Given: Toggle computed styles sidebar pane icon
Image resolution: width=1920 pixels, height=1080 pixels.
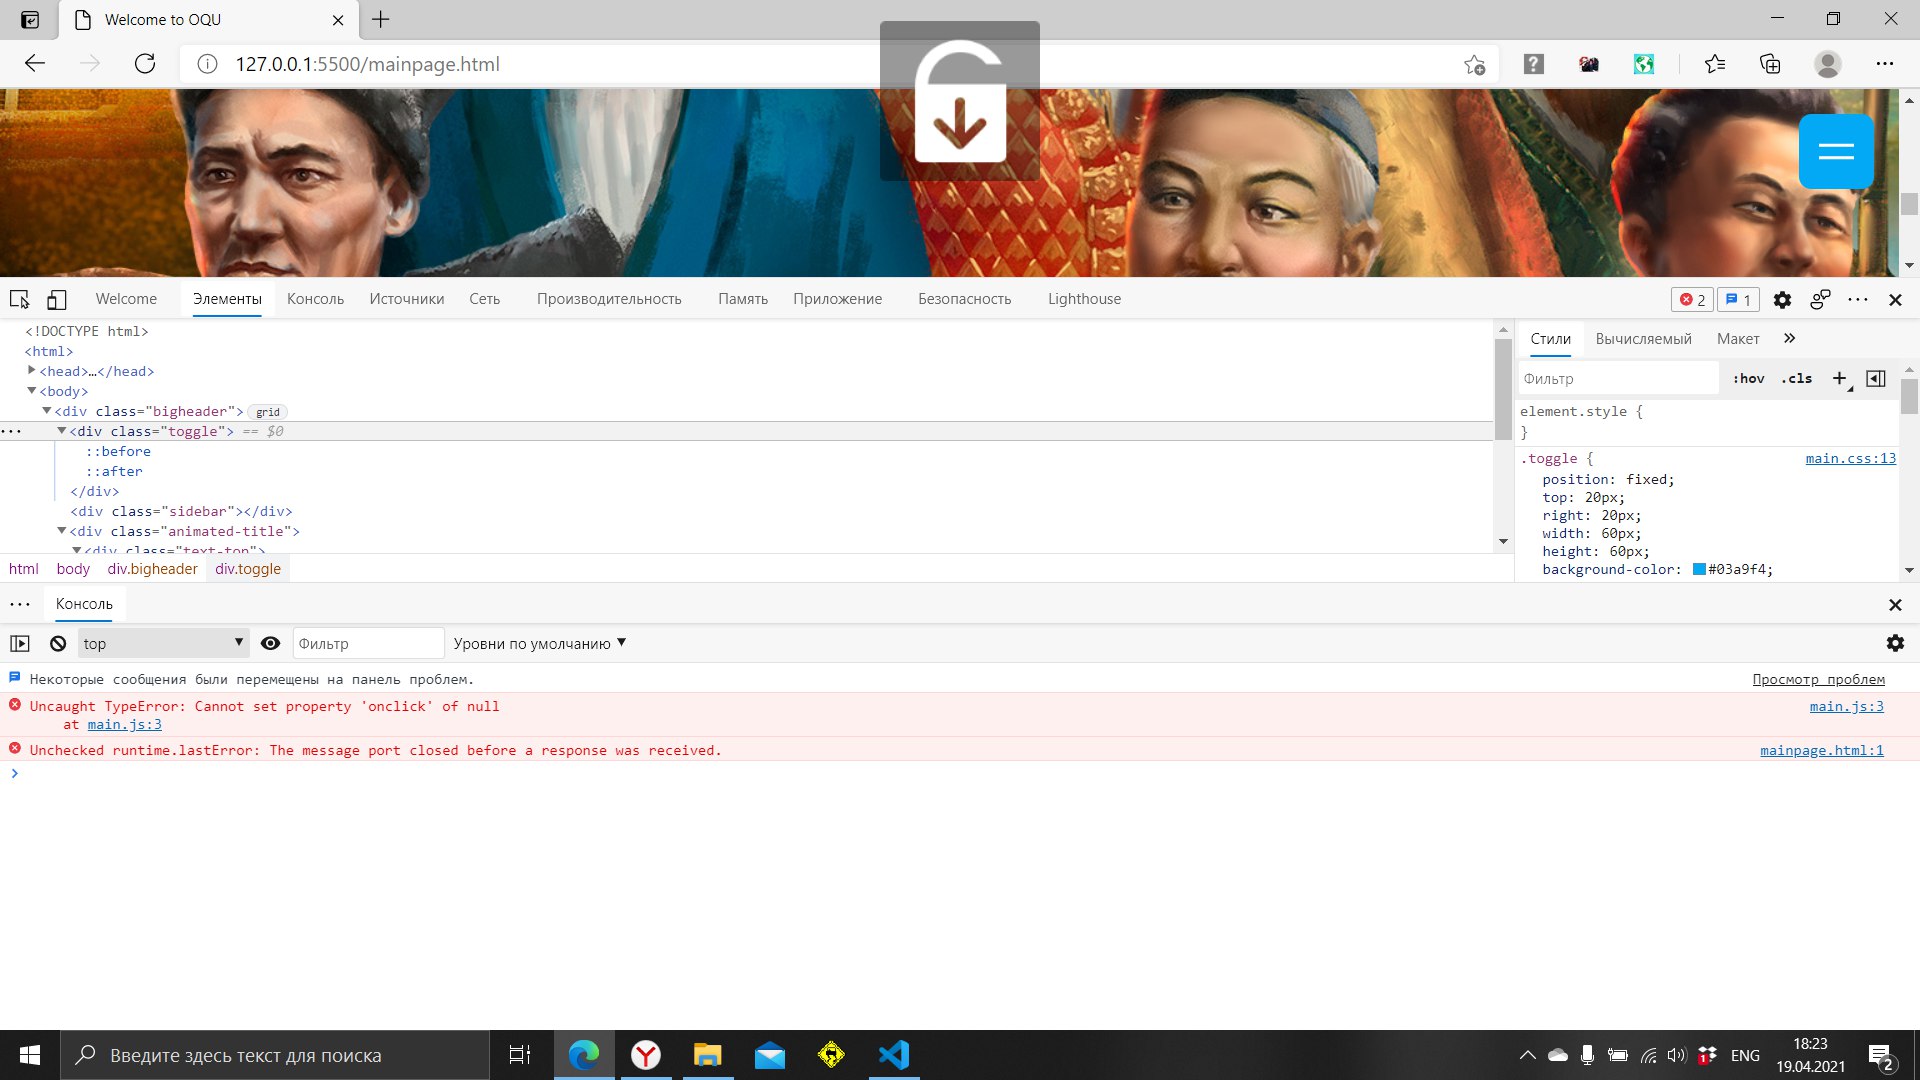Looking at the screenshot, I should [x=1876, y=378].
